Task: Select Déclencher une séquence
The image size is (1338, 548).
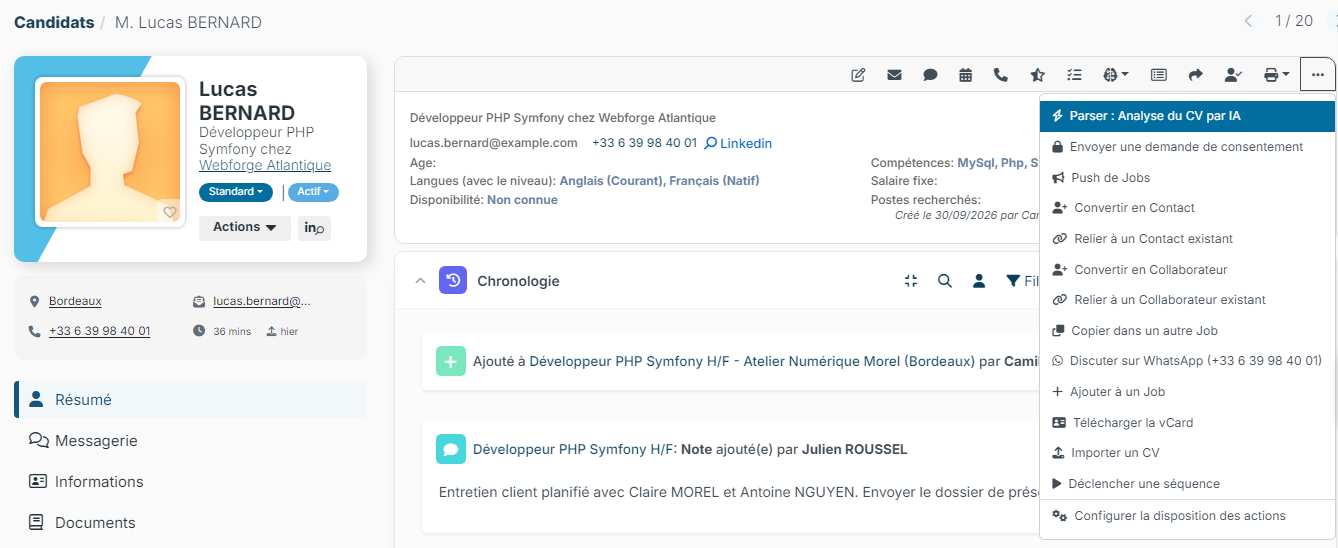Action: coord(1188,484)
